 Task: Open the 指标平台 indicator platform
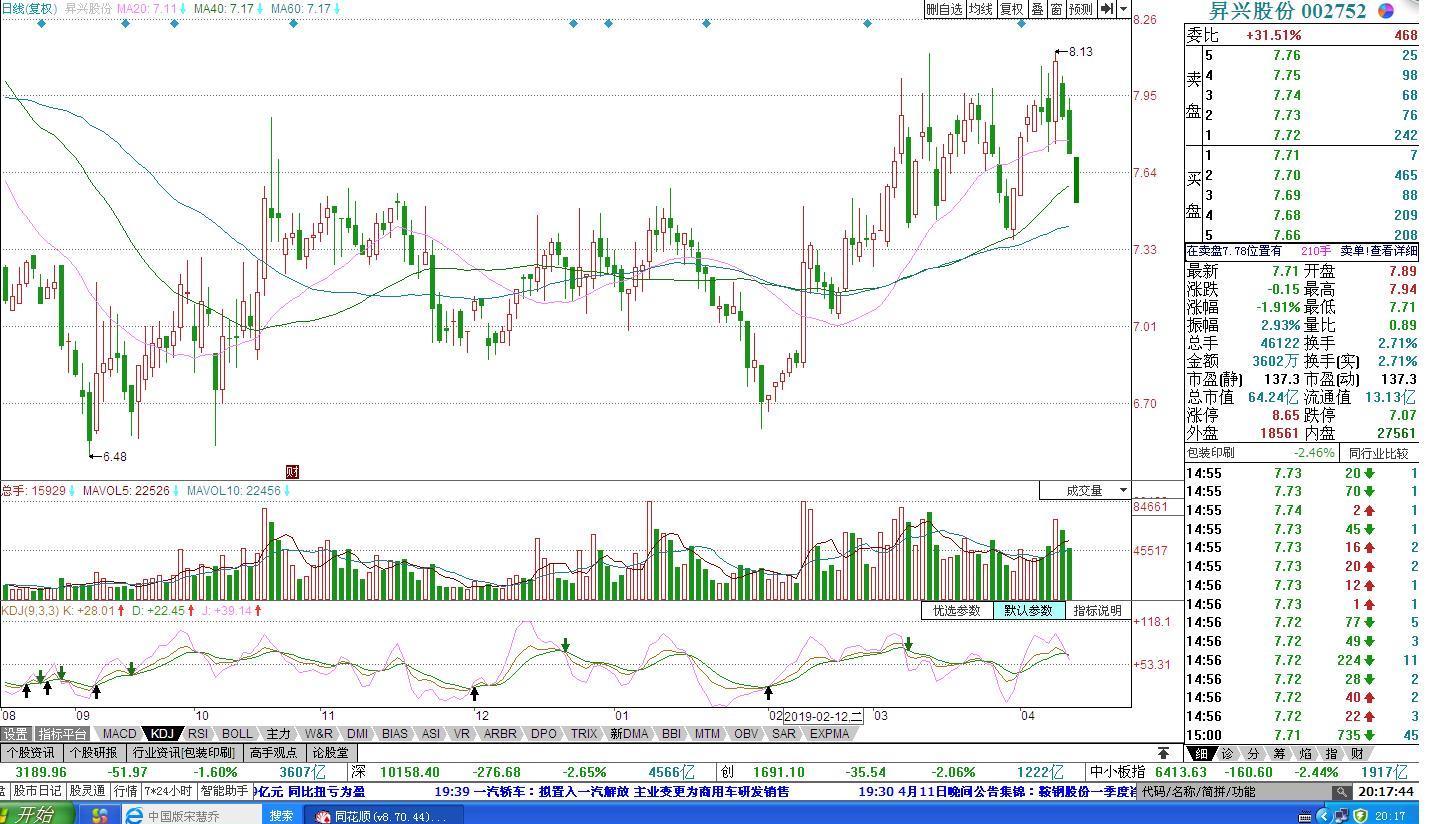(x=62, y=734)
